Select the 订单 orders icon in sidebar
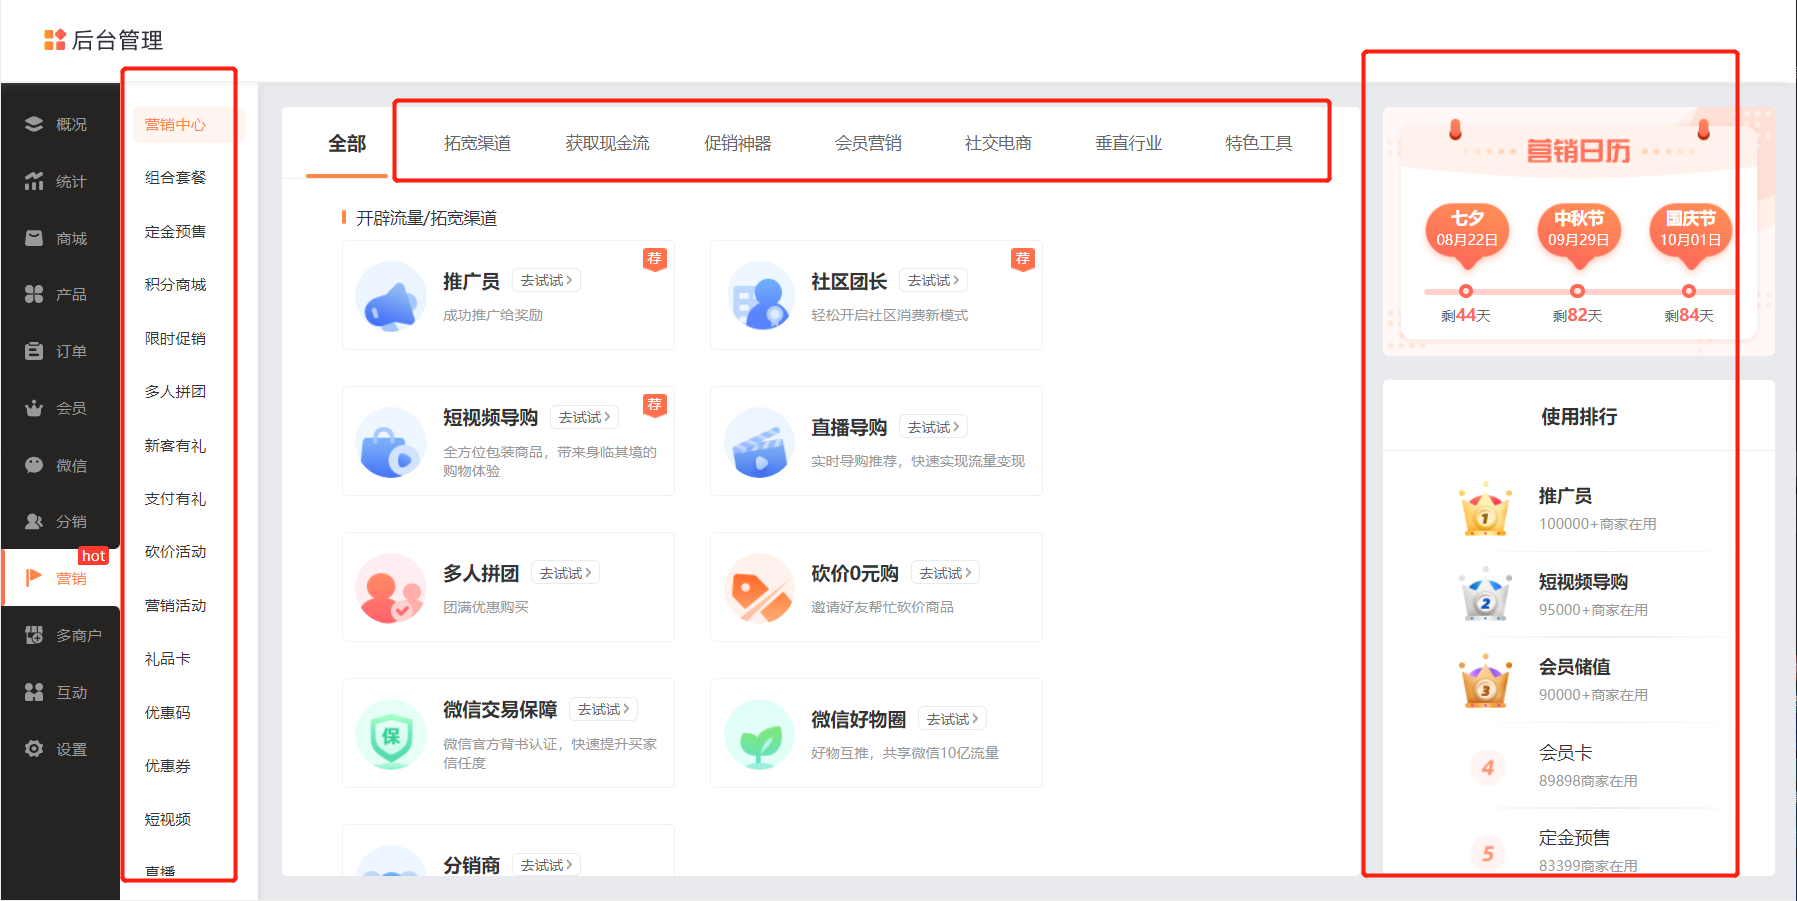 [34, 351]
